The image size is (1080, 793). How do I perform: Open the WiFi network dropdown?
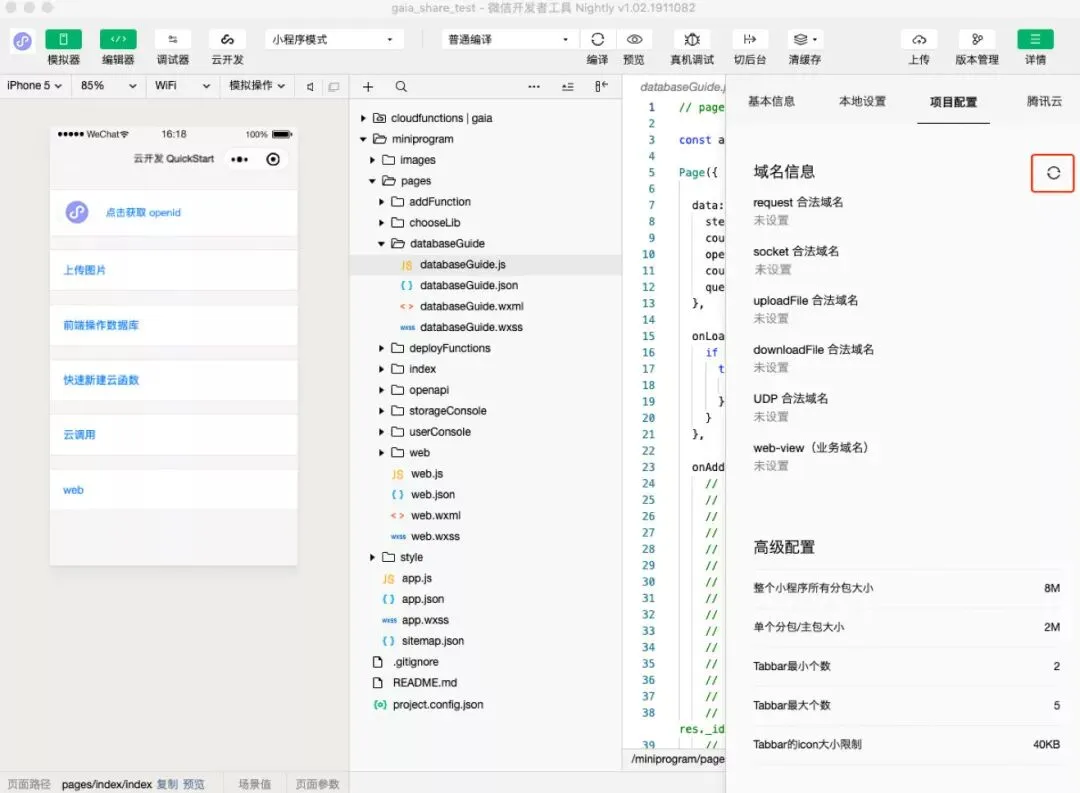point(182,85)
